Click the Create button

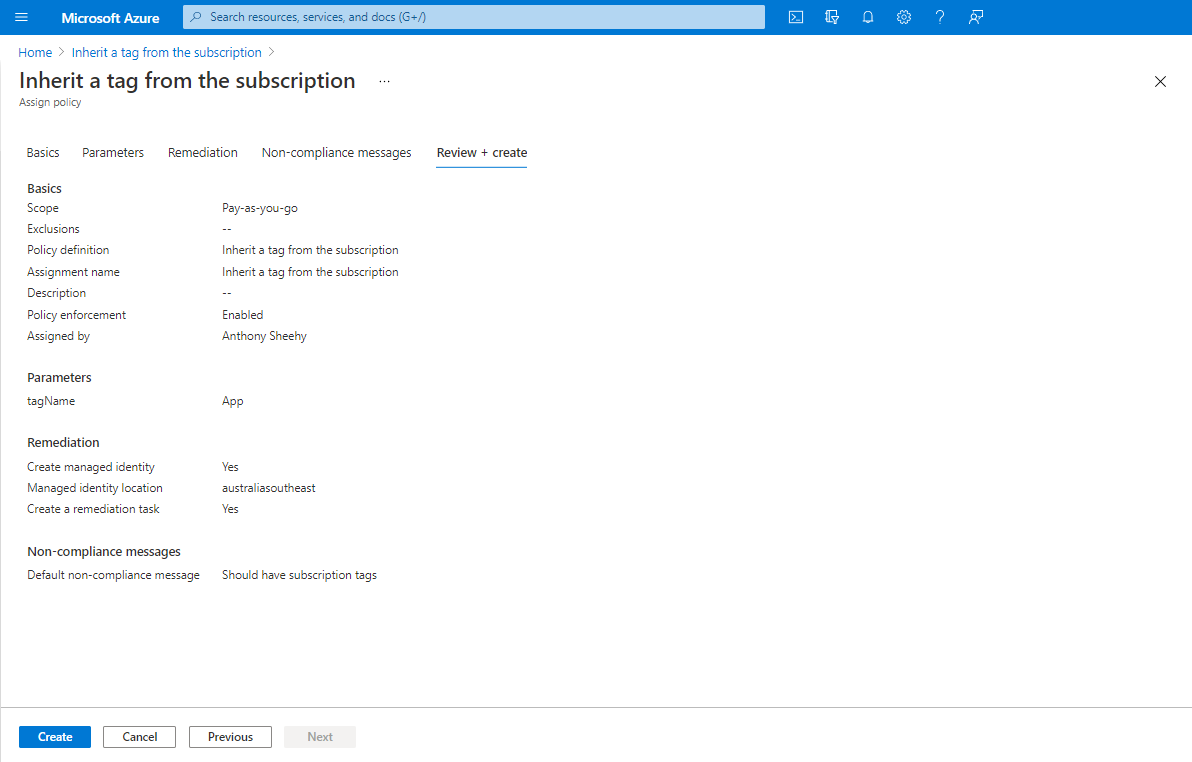pyautogui.click(x=55, y=737)
